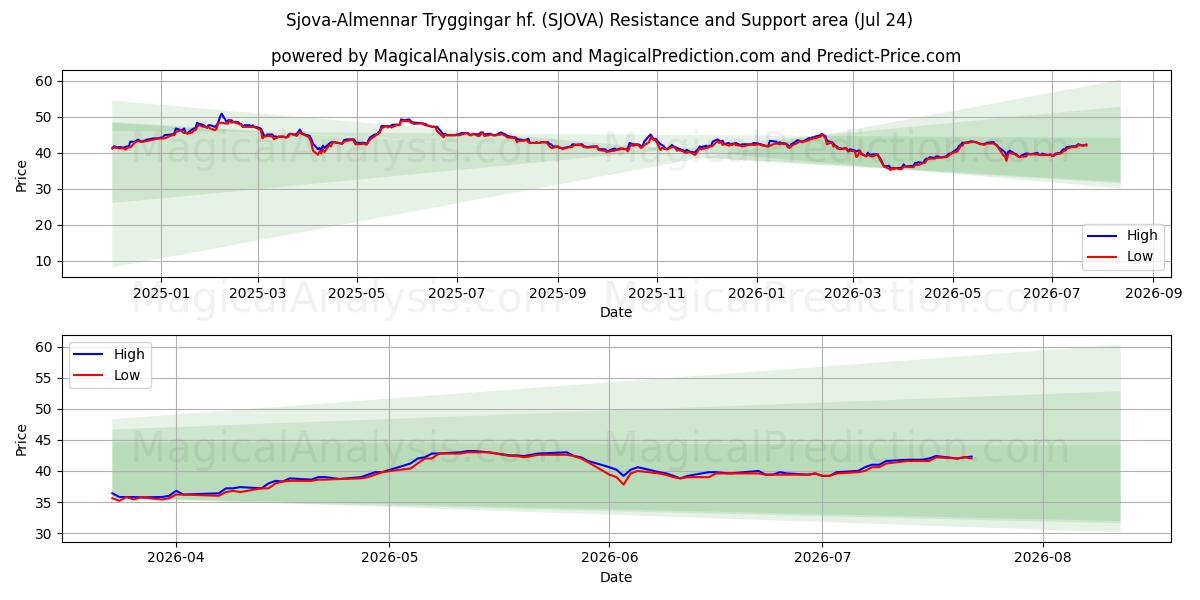Click the '2026-07' tick on the bottom chart

click(x=822, y=559)
